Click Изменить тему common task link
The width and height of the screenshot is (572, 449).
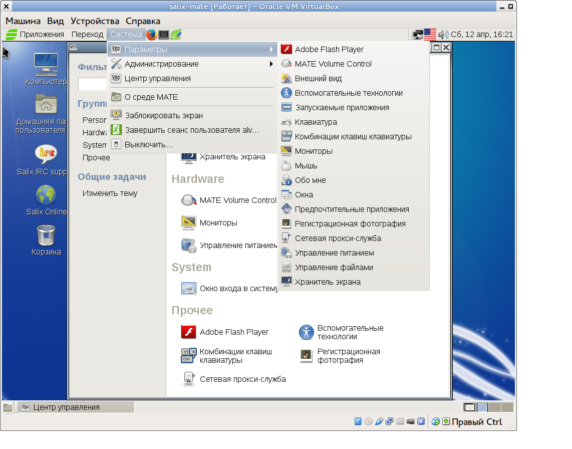click(x=110, y=193)
